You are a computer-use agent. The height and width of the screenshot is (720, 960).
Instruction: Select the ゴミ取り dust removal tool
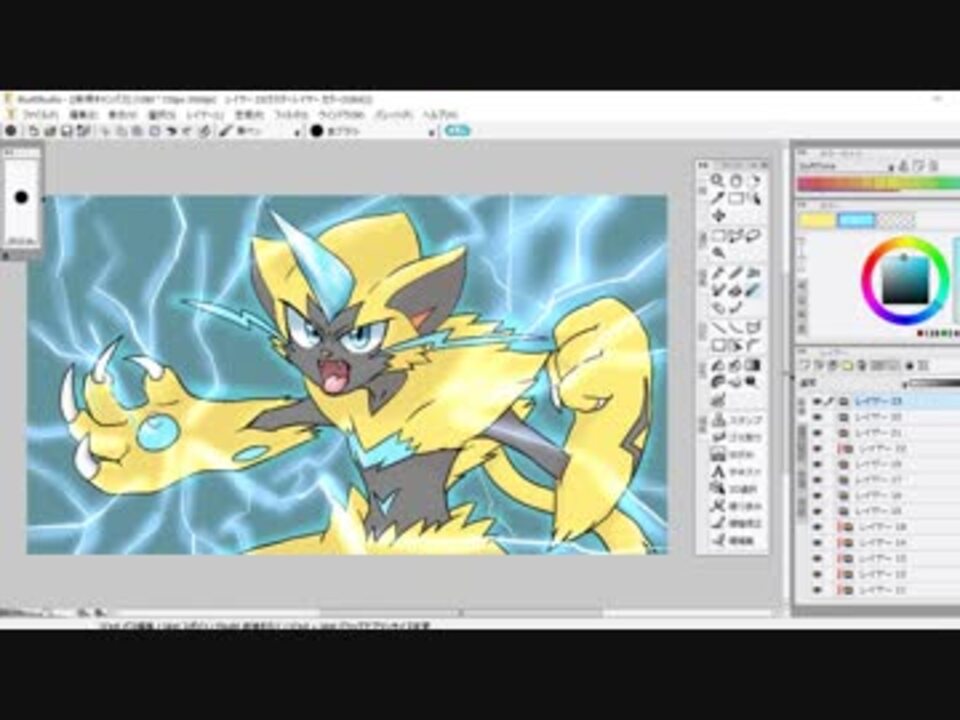pos(736,437)
